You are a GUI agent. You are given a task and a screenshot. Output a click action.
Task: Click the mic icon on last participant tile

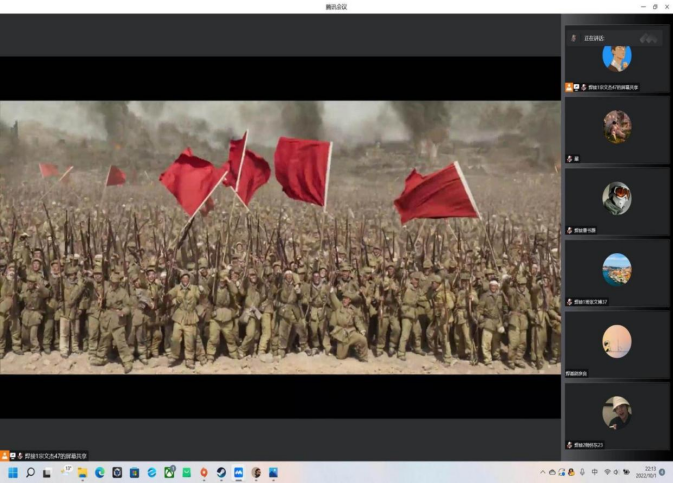570,444
